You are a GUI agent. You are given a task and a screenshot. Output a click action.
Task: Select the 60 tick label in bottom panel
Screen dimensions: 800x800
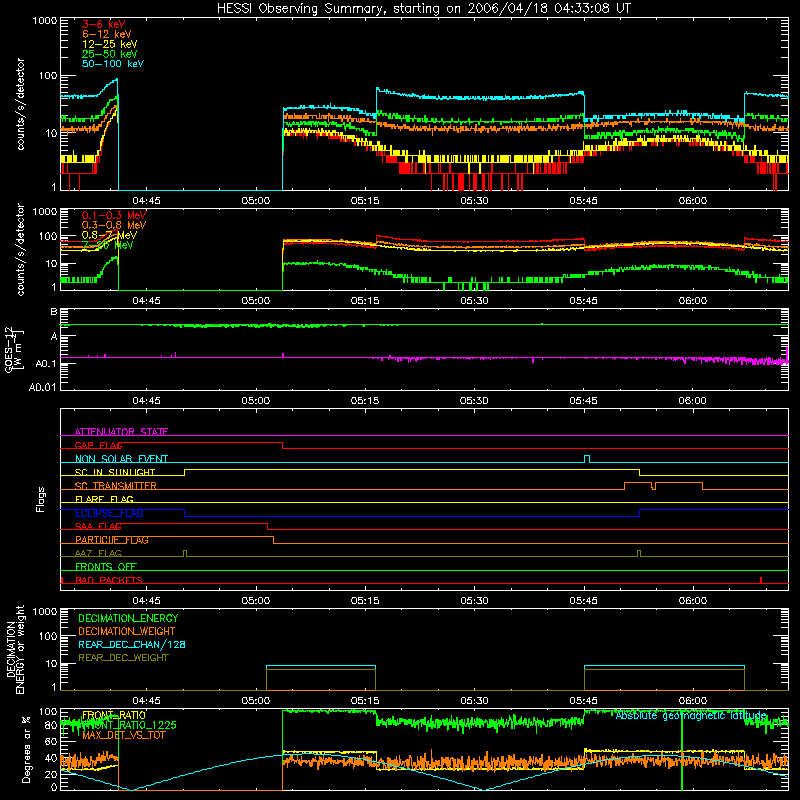[x=52, y=741]
